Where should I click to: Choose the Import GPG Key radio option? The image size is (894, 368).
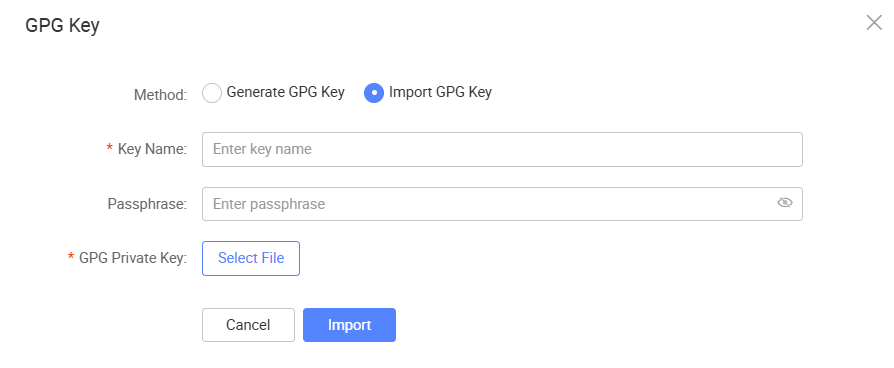tap(373, 94)
